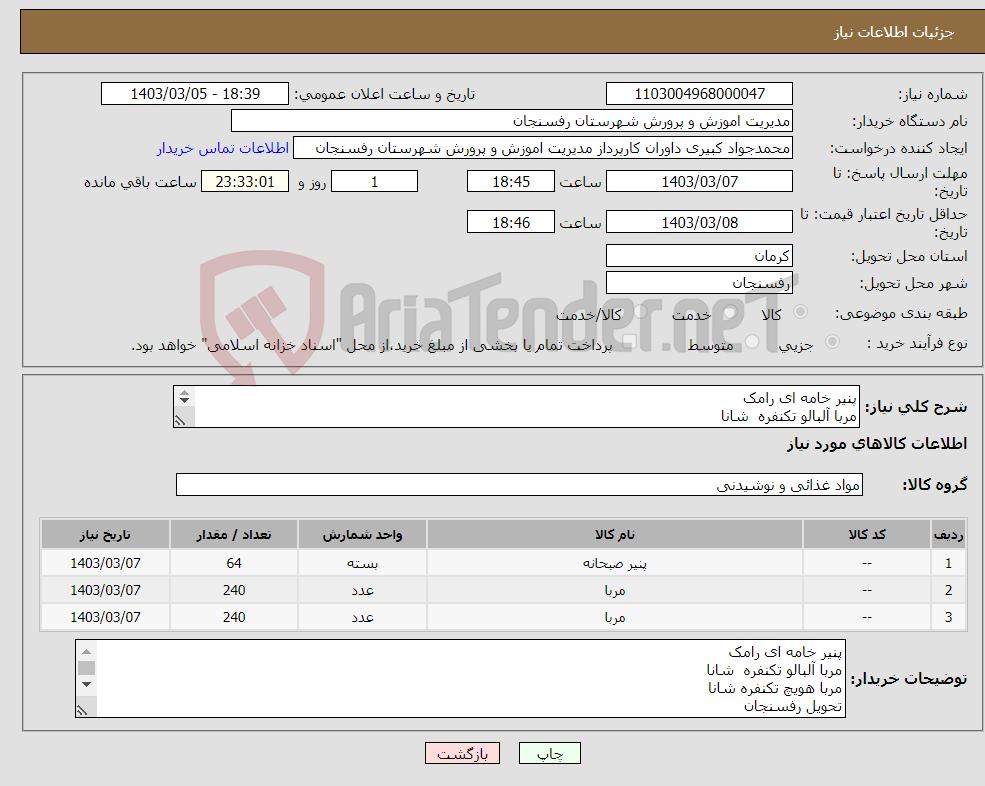Click the row number 3 cell
The width and height of the screenshot is (985, 786).
(948, 617)
